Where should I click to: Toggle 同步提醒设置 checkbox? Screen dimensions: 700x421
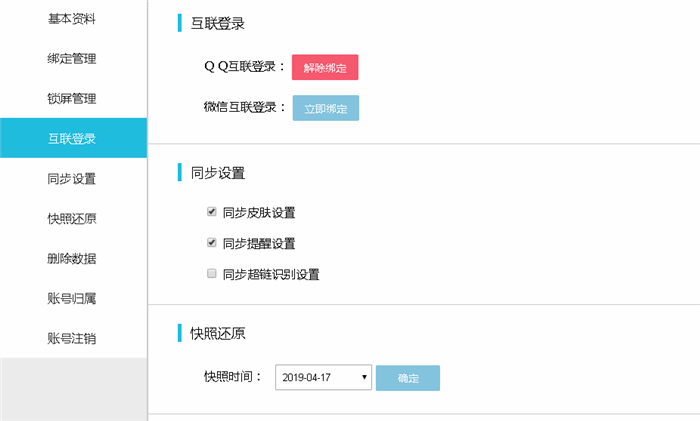pyautogui.click(x=212, y=242)
